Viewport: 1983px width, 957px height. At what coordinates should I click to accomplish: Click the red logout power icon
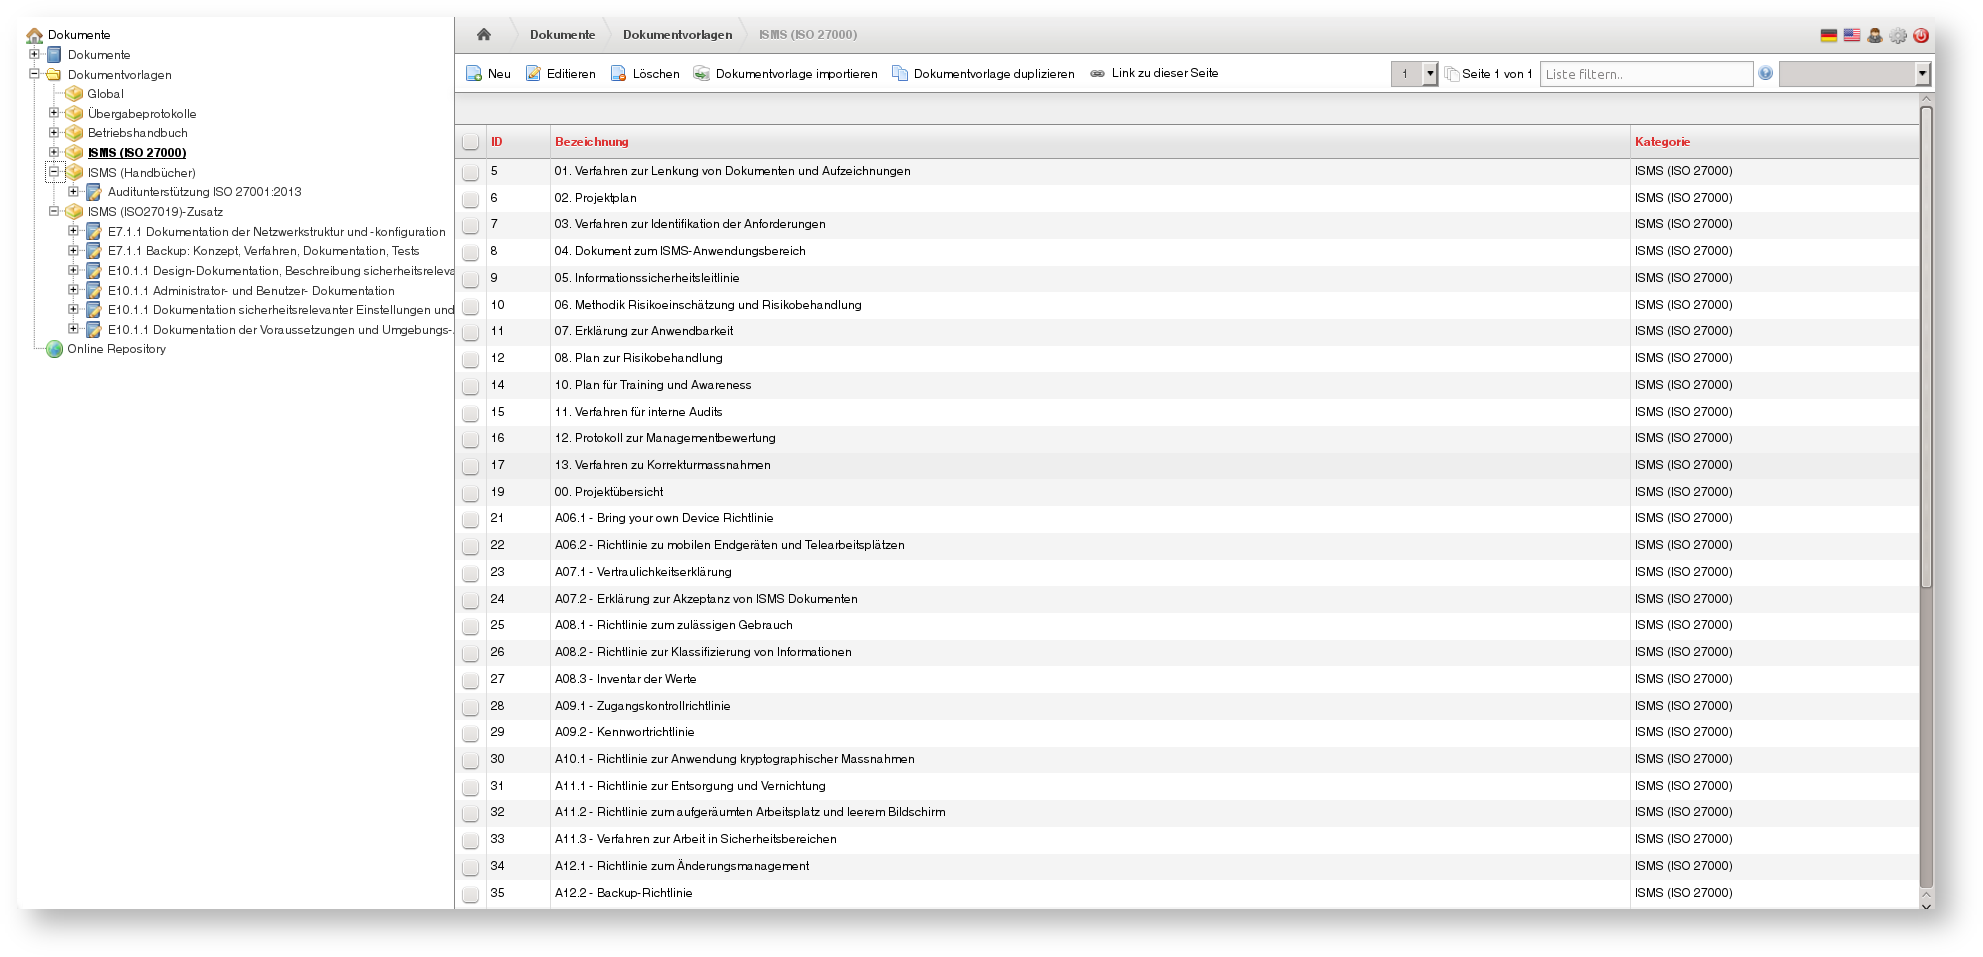pos(1921,36)
